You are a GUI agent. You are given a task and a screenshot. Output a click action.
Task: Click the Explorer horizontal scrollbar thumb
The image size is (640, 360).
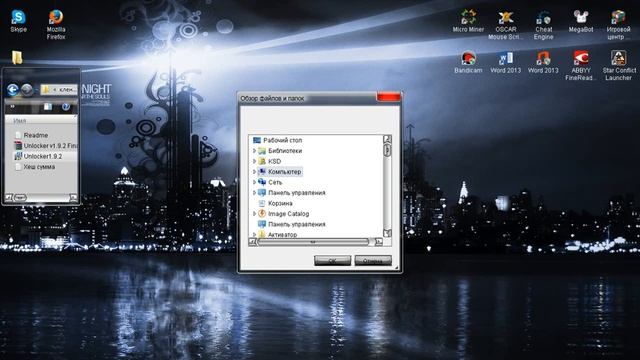point(20,198)
